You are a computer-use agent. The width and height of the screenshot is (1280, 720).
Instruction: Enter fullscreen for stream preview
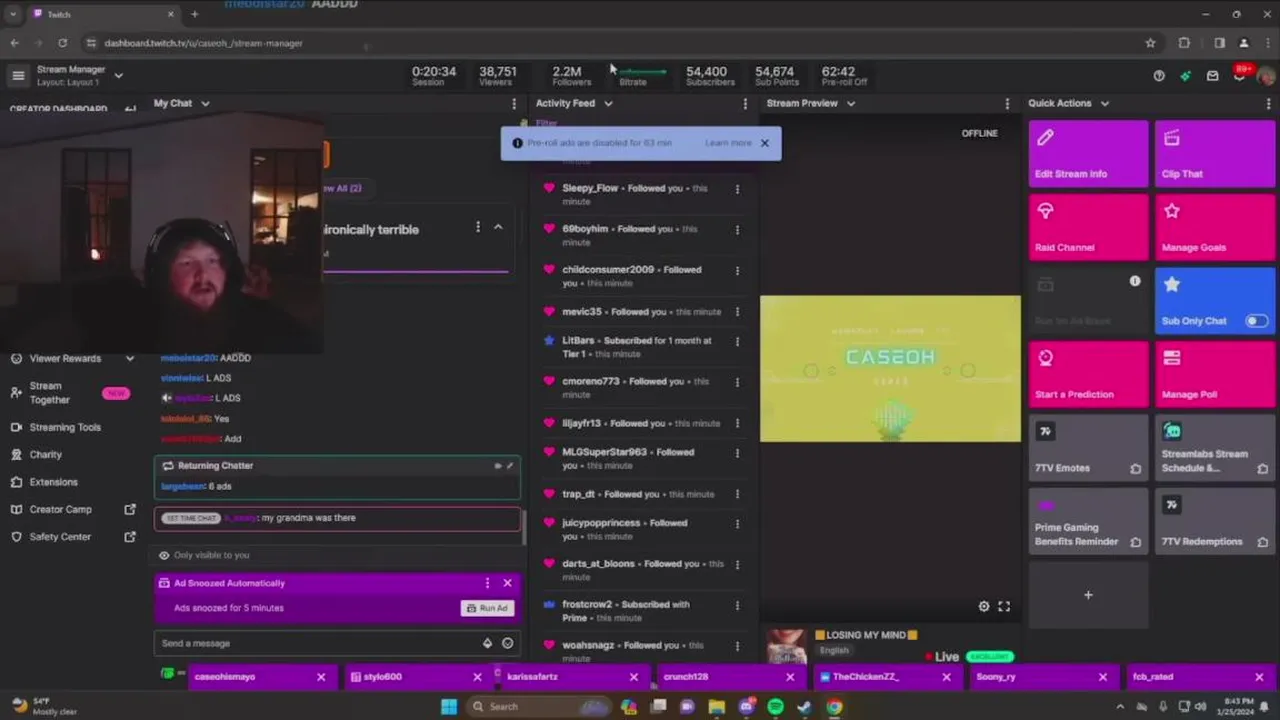click(1004, 606)
